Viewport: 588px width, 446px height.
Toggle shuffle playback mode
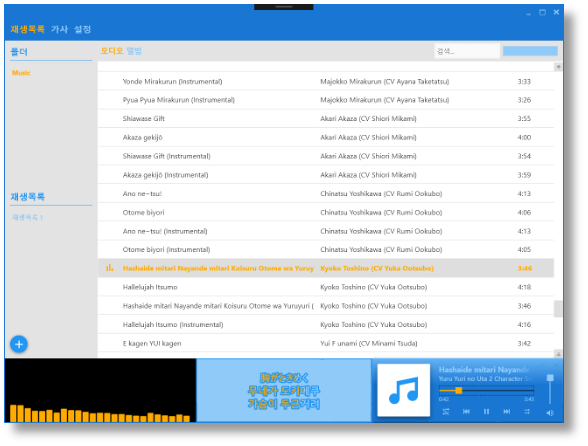tap(446, 411)
